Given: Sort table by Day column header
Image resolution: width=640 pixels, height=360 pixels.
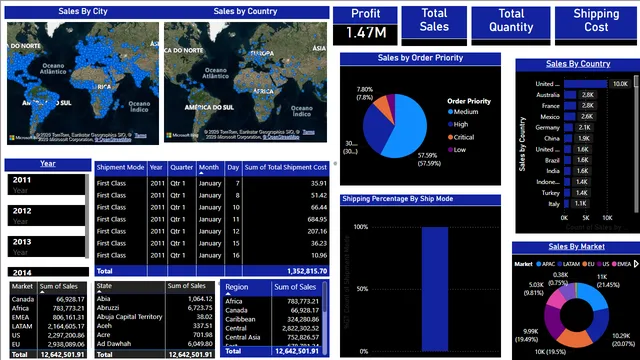Looking at the screenshot, I should coord(233,167).
